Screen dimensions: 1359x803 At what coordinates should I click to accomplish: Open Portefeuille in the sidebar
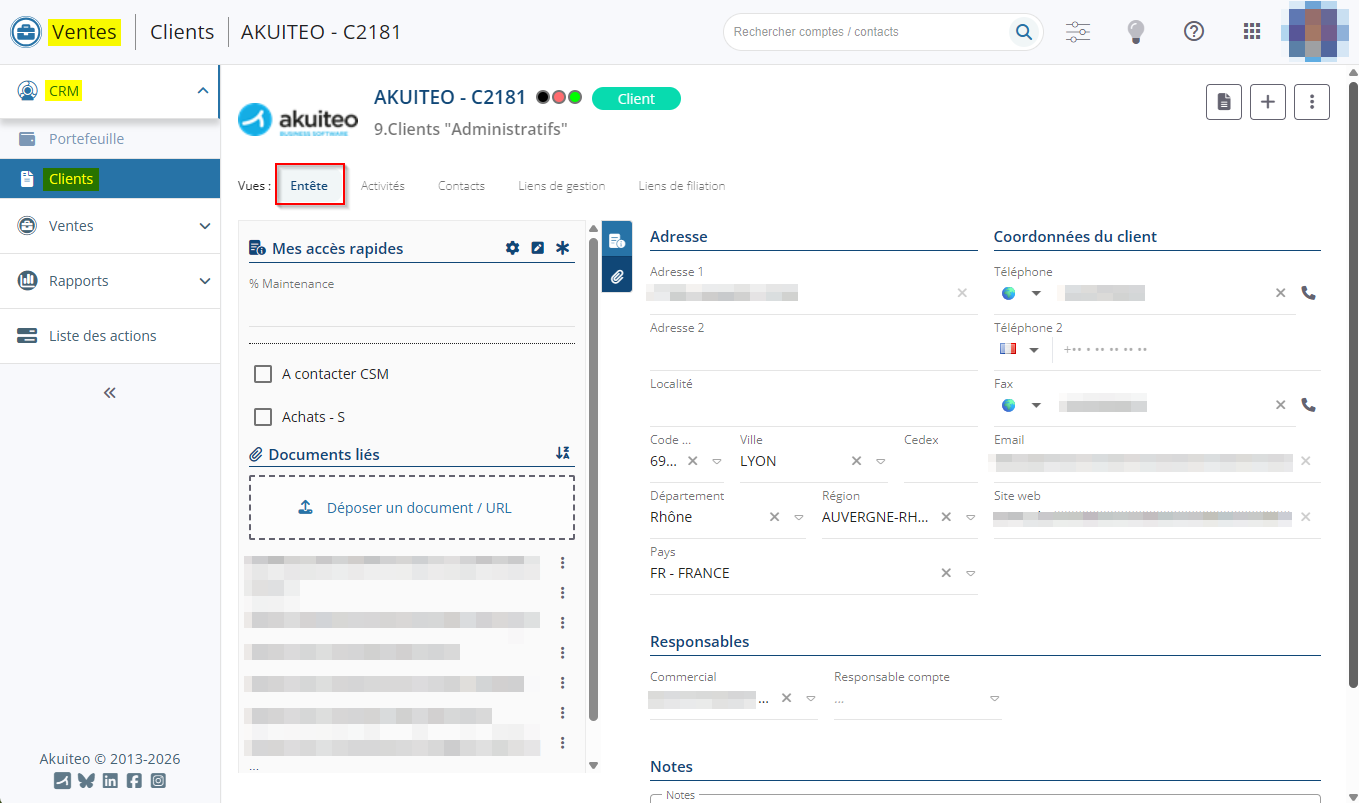pos(86,139)
